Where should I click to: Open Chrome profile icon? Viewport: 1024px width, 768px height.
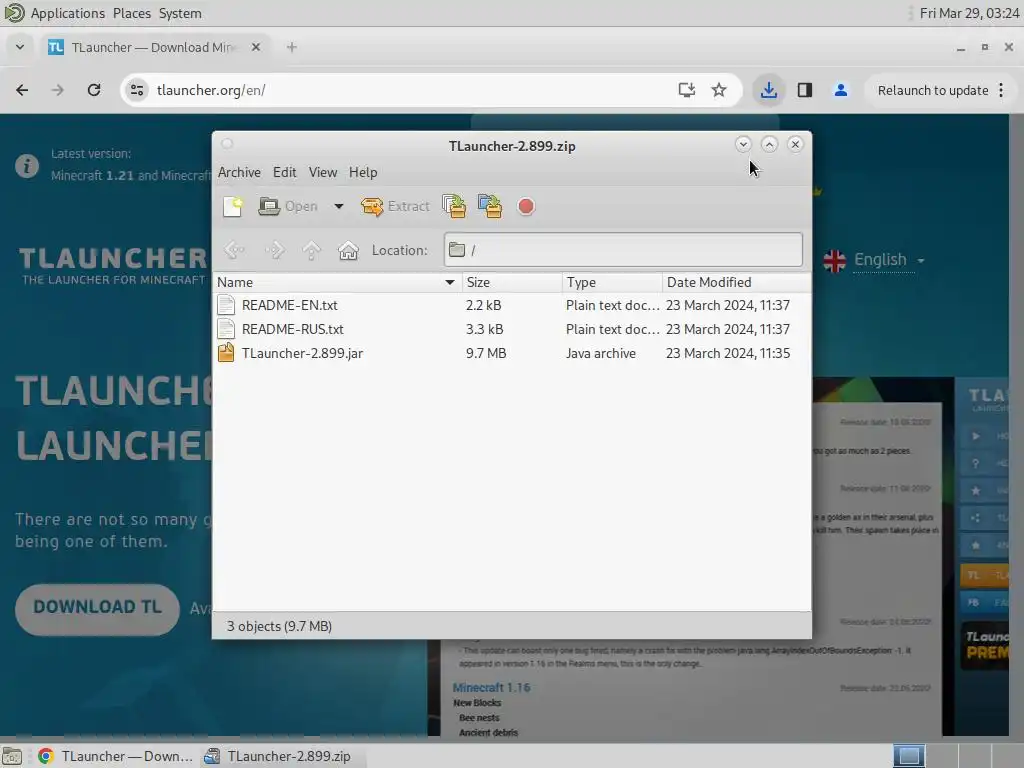coord(840,90)
